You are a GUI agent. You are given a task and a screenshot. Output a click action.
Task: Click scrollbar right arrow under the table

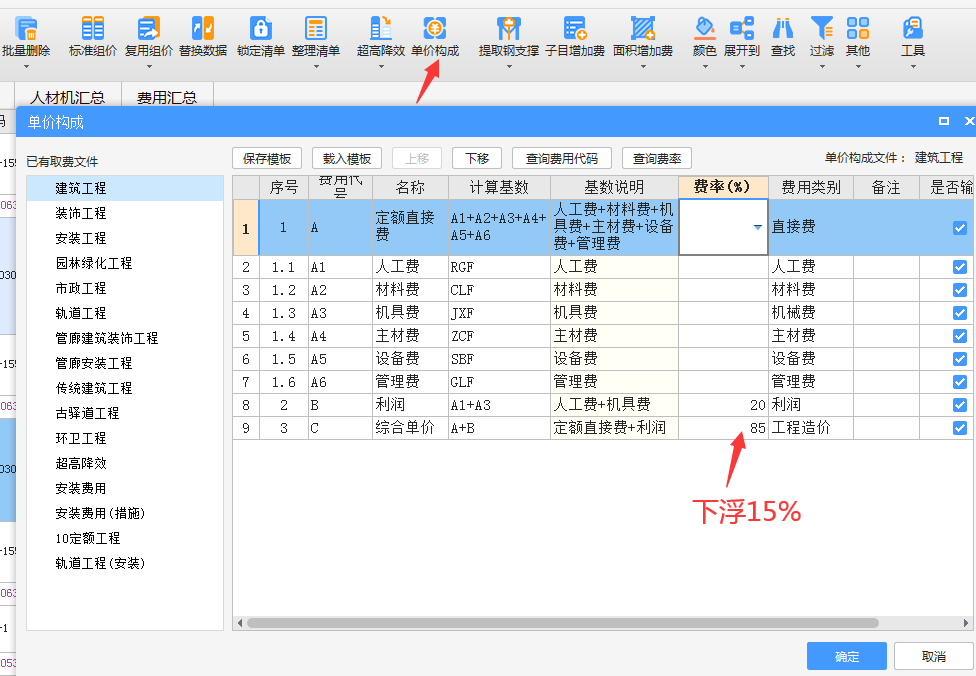pos(965,622)
